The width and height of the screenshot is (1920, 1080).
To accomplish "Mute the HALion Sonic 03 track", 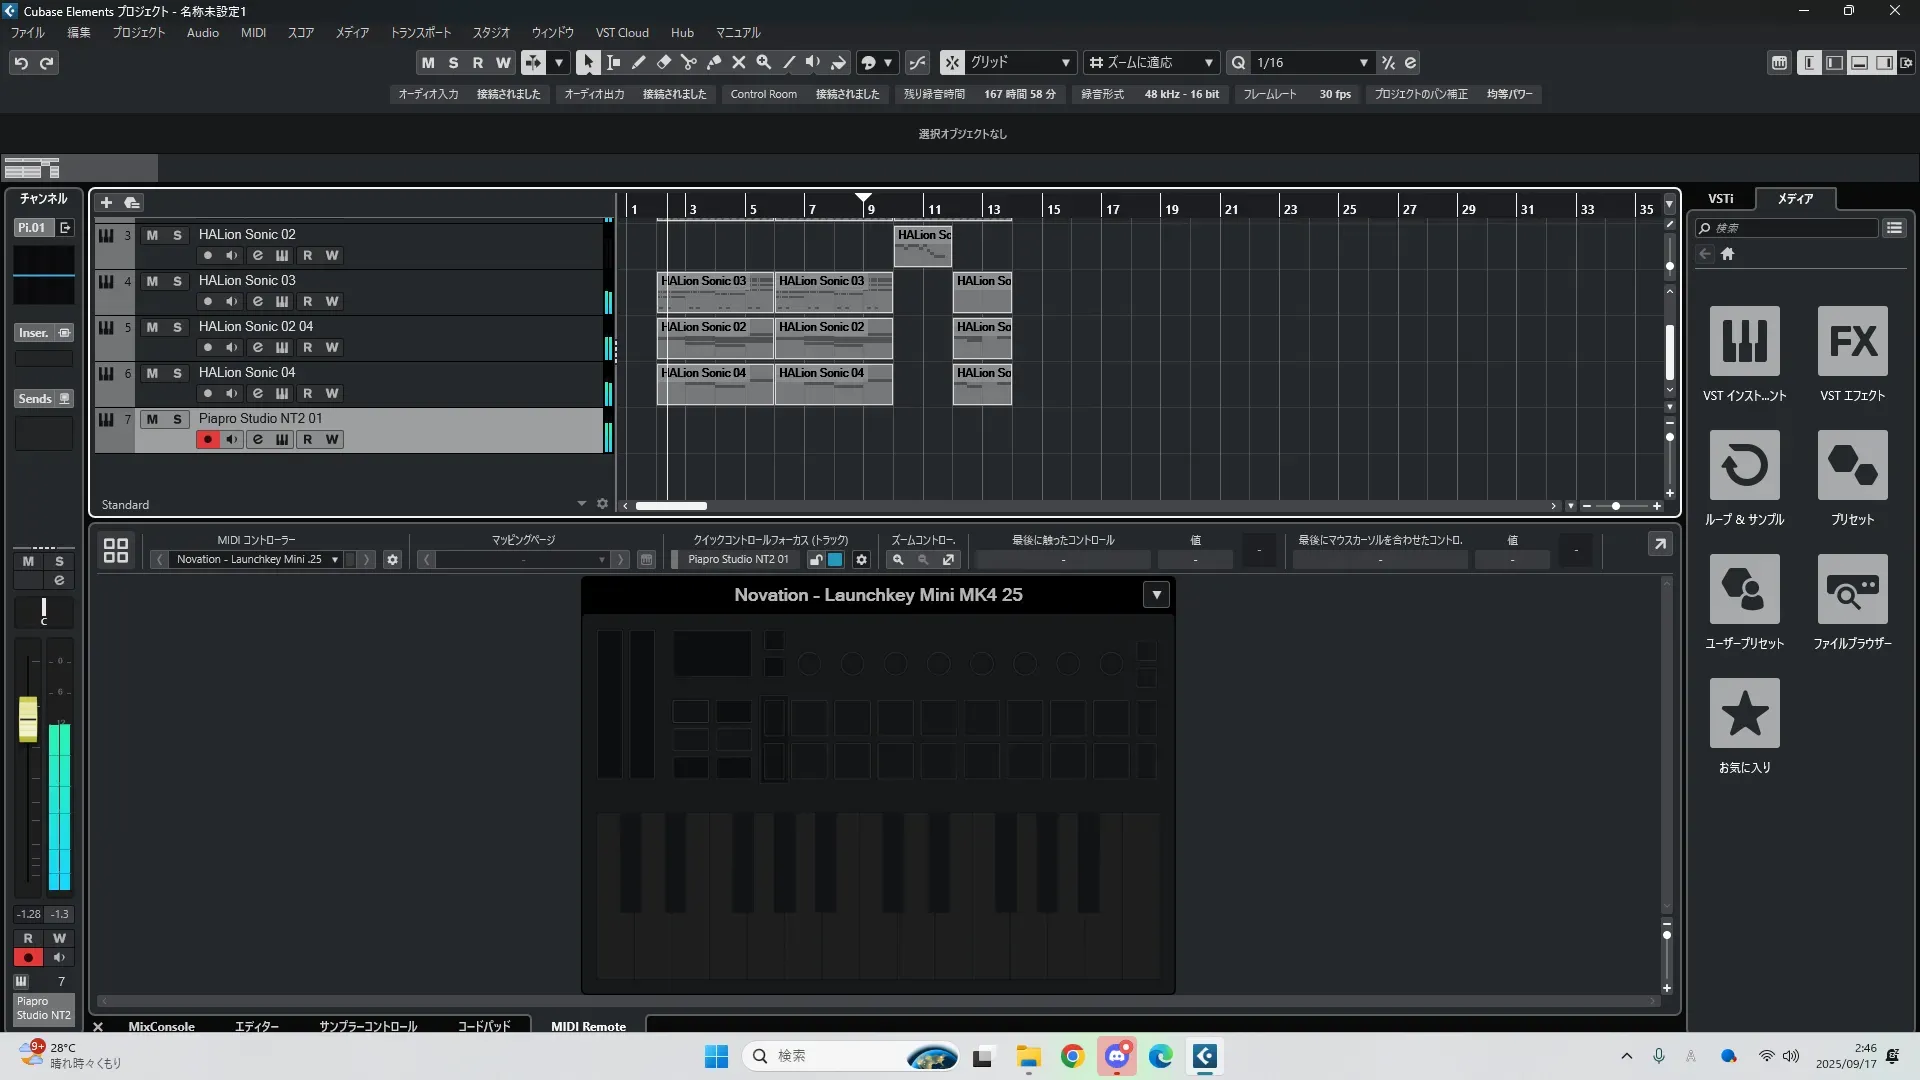I will (152, 281).
